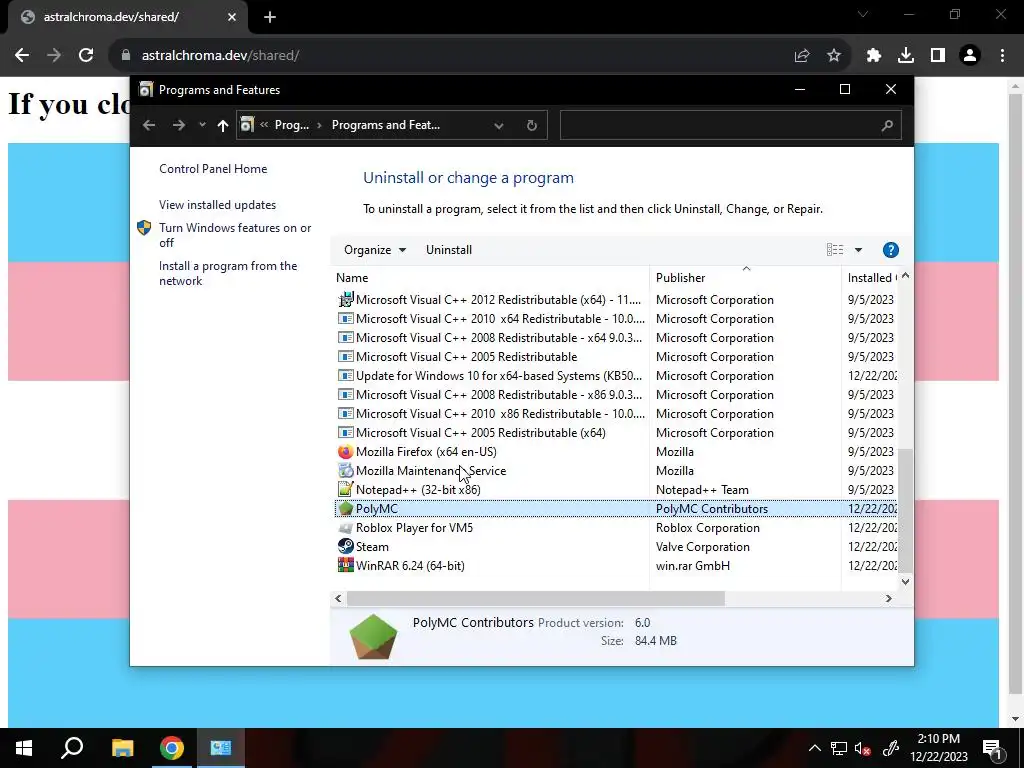Click the search magnifier in Programs and Features
Screen dimensions: 1024x768
887,125
